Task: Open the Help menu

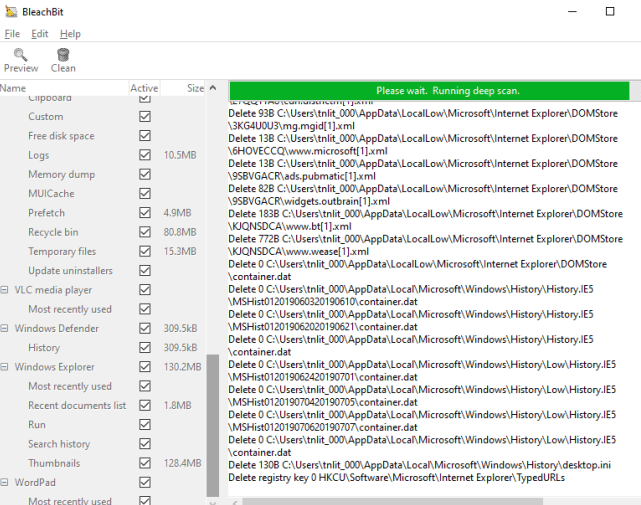Action: [70, 34]
